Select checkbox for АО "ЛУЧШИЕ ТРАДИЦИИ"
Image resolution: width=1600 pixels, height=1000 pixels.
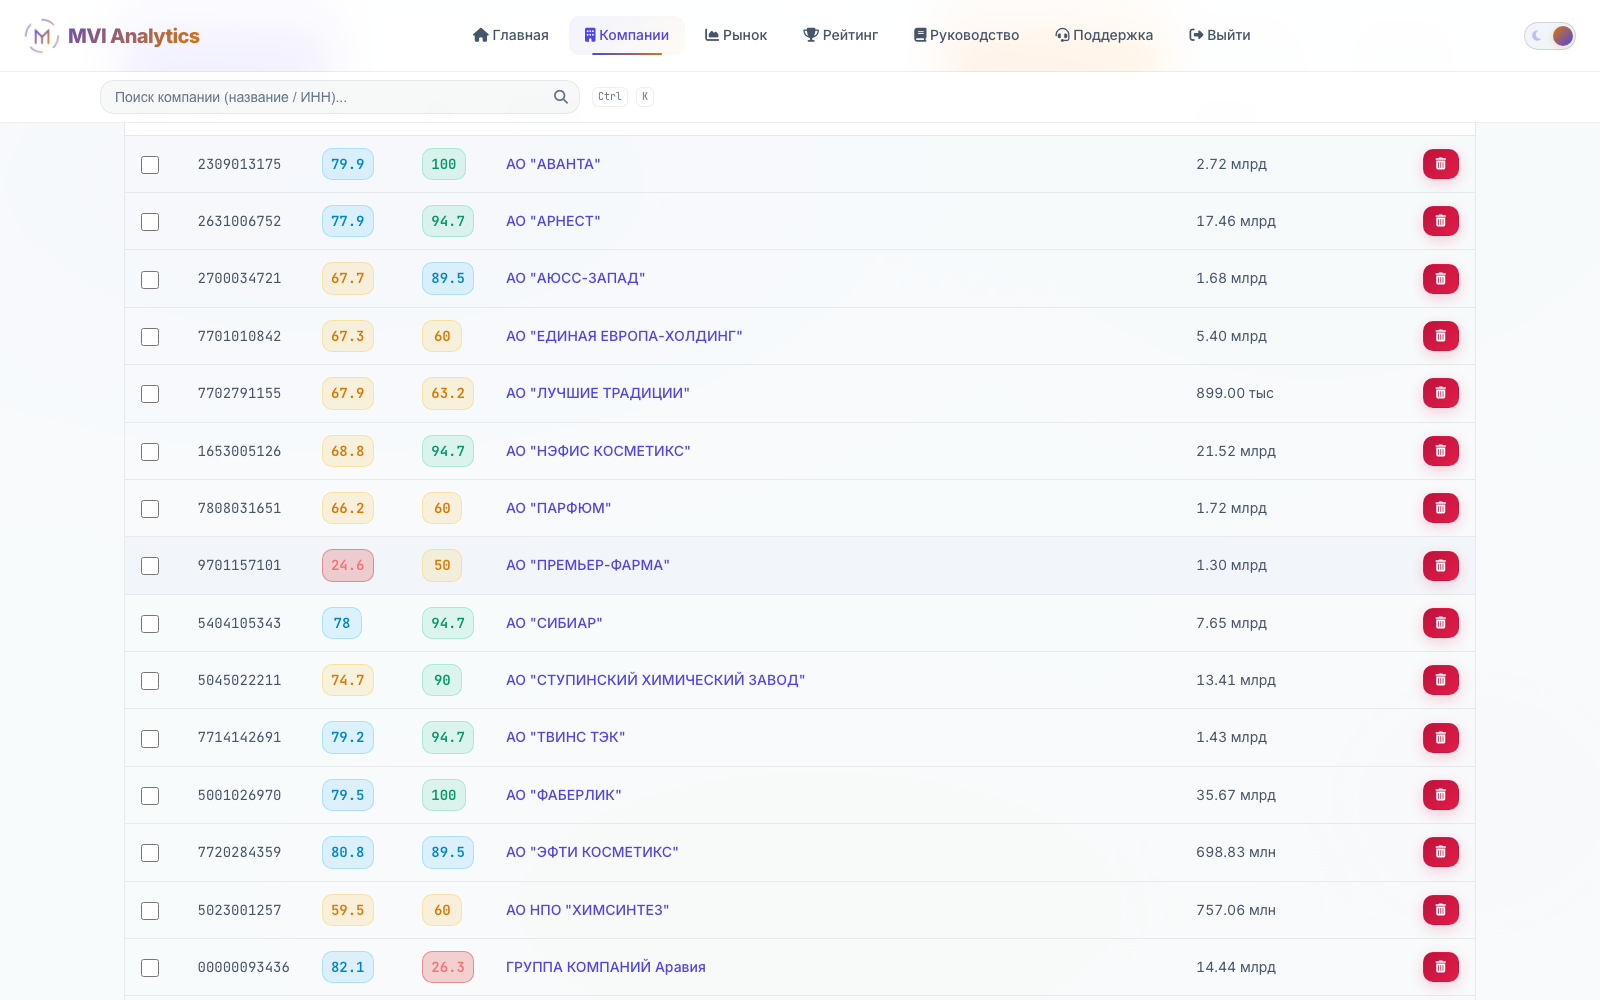coord(150,394)
